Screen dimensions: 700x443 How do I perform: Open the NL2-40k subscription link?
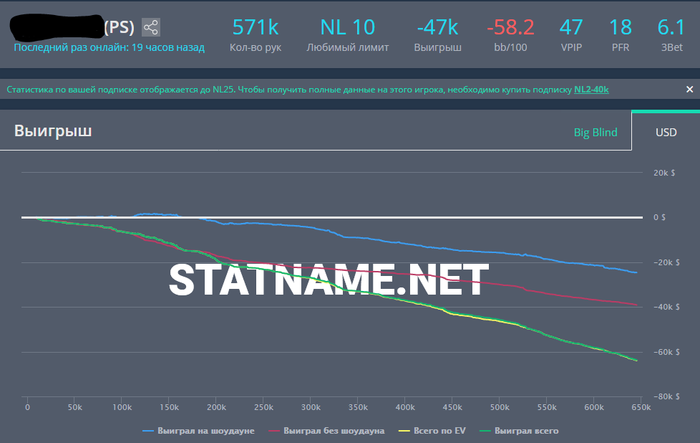point(591,90)
